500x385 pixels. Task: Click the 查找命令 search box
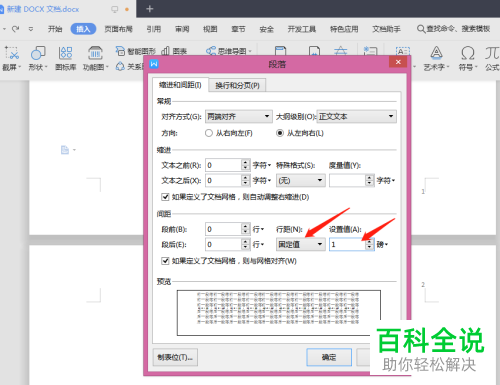coord(454,29)
